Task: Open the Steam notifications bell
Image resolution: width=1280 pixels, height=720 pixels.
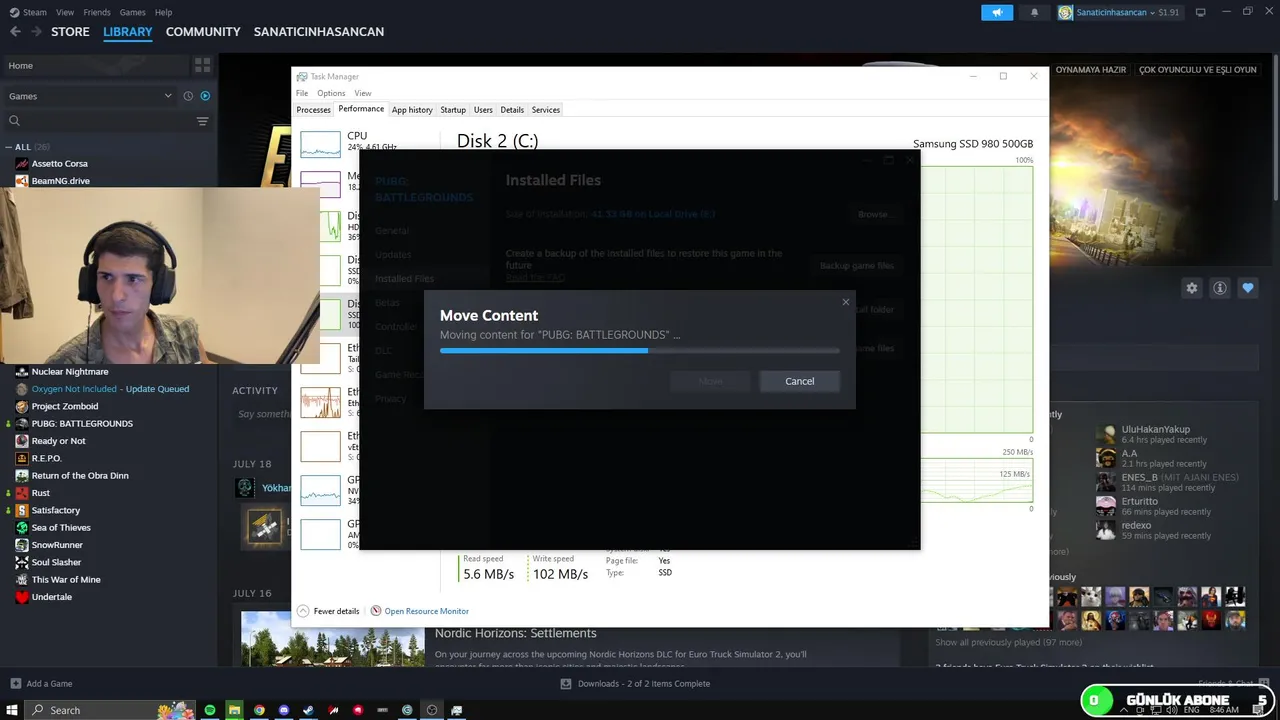Action: pyautogui.click(x=1034, y=12)
